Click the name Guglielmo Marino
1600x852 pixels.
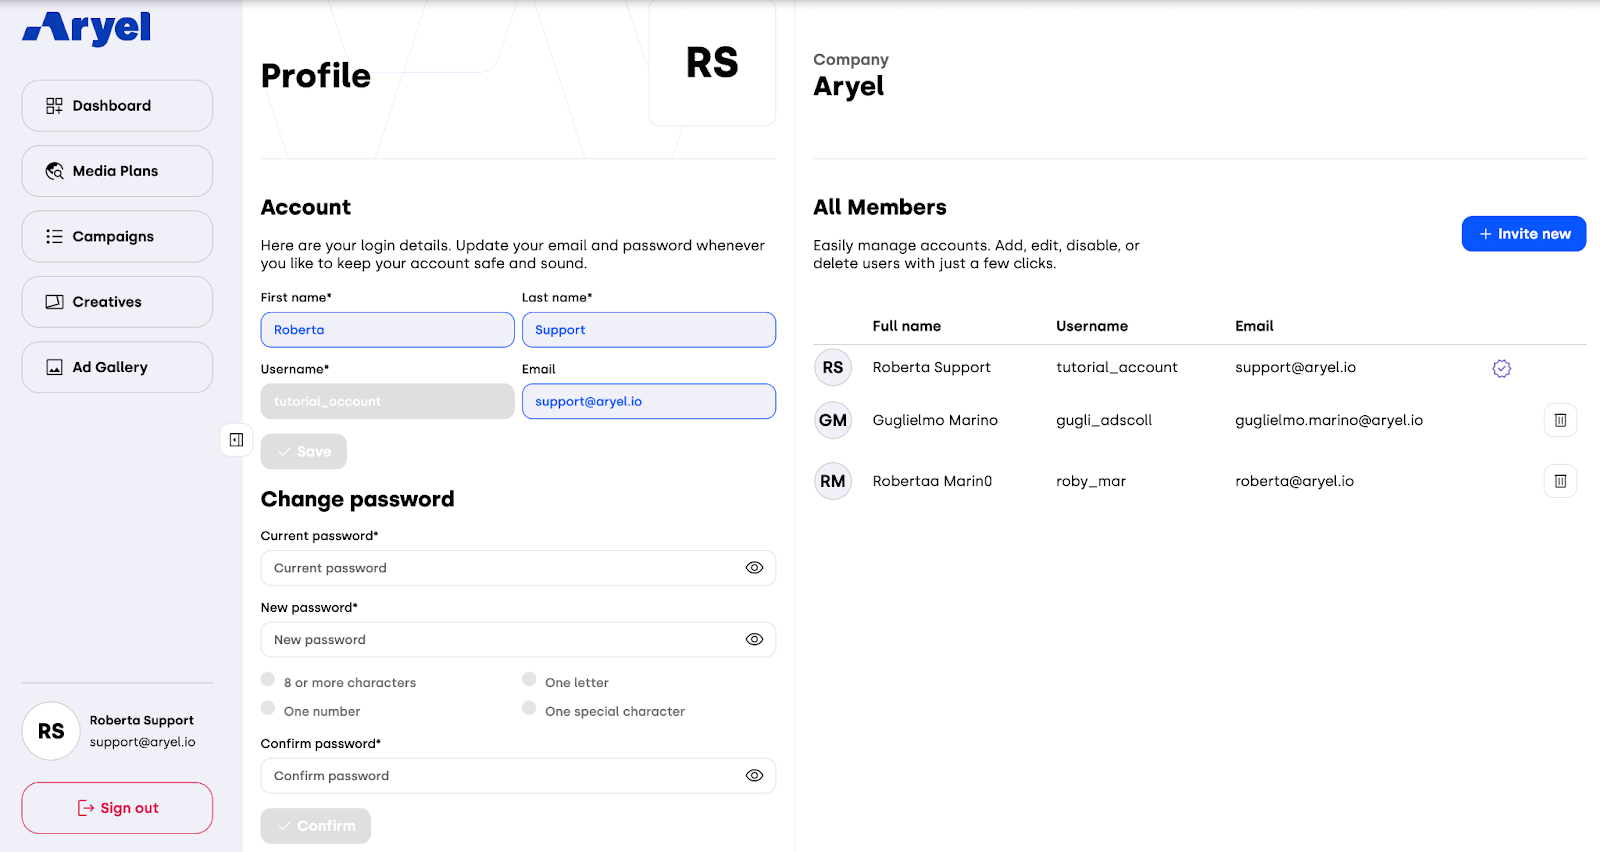[935, 420]
